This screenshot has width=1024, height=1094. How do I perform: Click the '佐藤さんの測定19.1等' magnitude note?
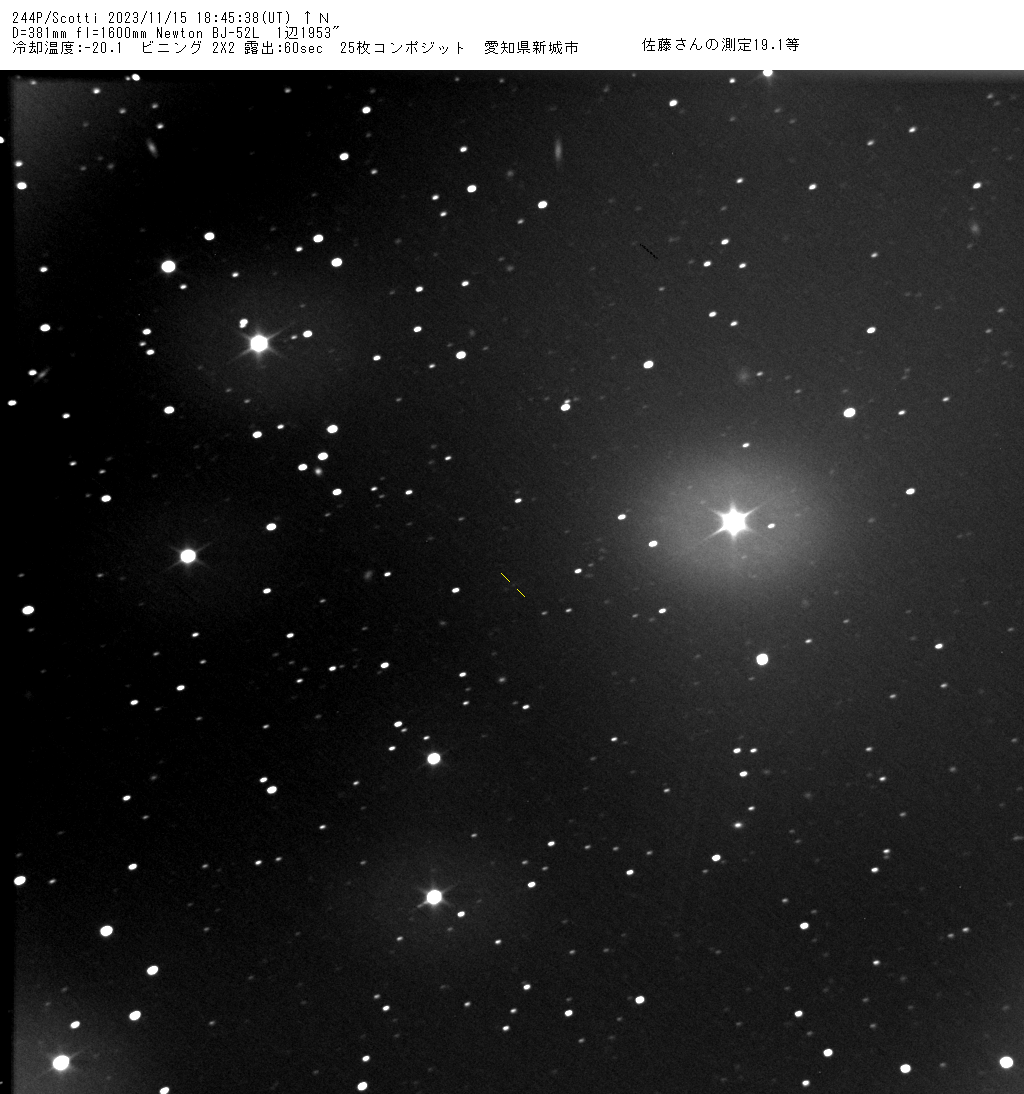(x=721, y=45)
